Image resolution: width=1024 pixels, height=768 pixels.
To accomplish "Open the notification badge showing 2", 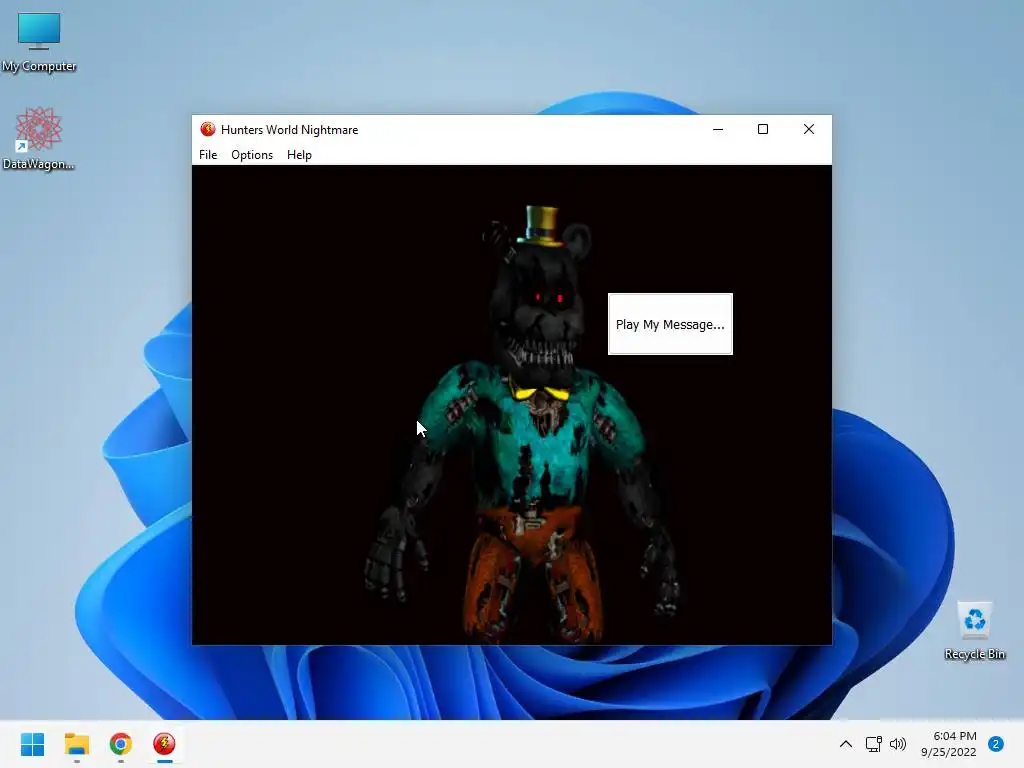I will click(x=995, y=744).
